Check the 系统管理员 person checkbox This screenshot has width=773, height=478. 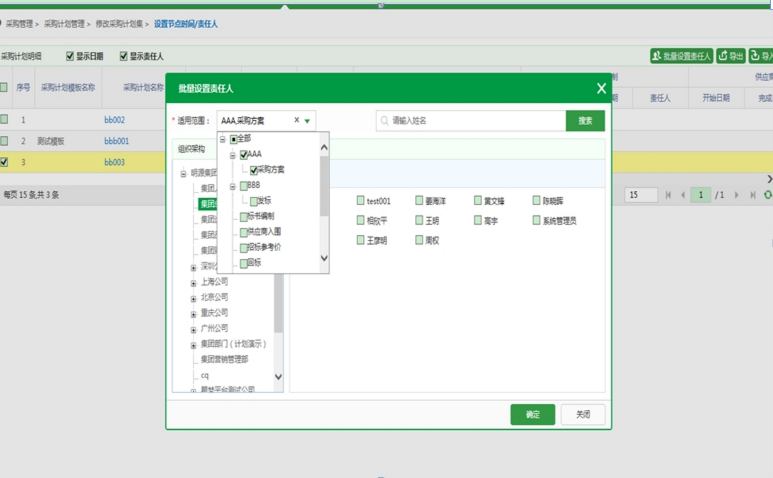pos(536,220)
